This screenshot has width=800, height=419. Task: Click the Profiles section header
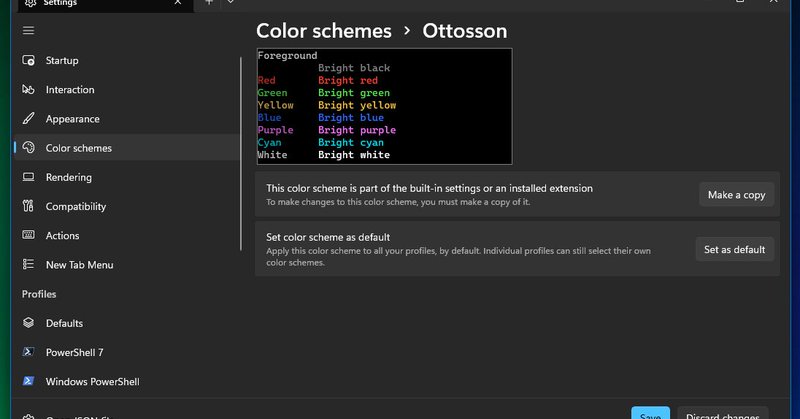pos(39,294)
